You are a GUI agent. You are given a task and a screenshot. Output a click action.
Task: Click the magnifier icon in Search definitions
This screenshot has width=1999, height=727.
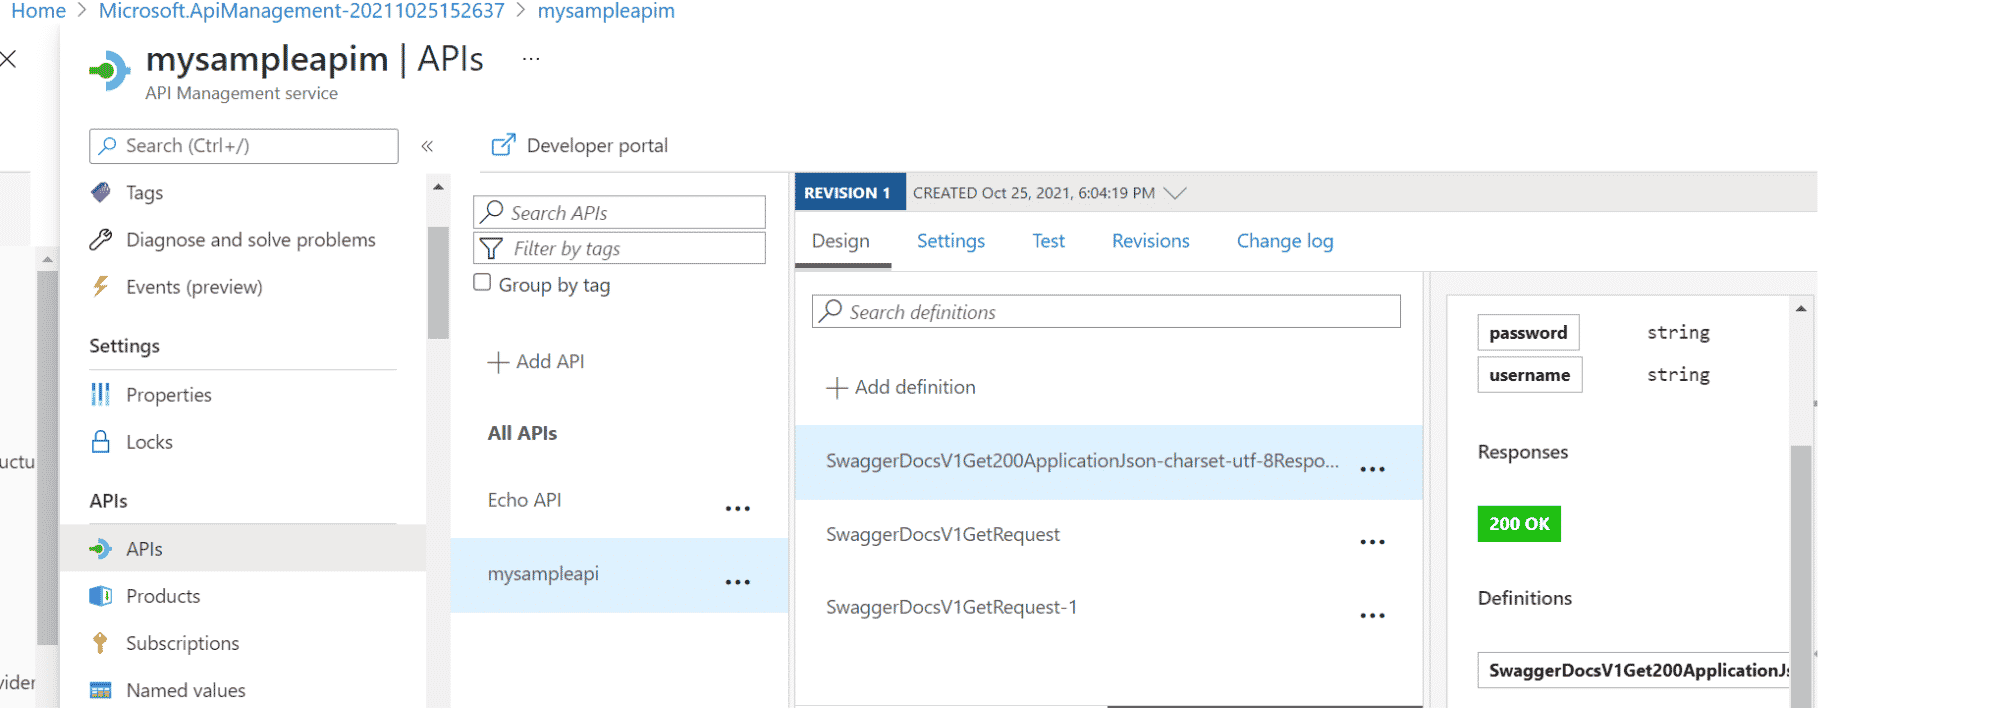pyautogui.click(x=831, y=310)
